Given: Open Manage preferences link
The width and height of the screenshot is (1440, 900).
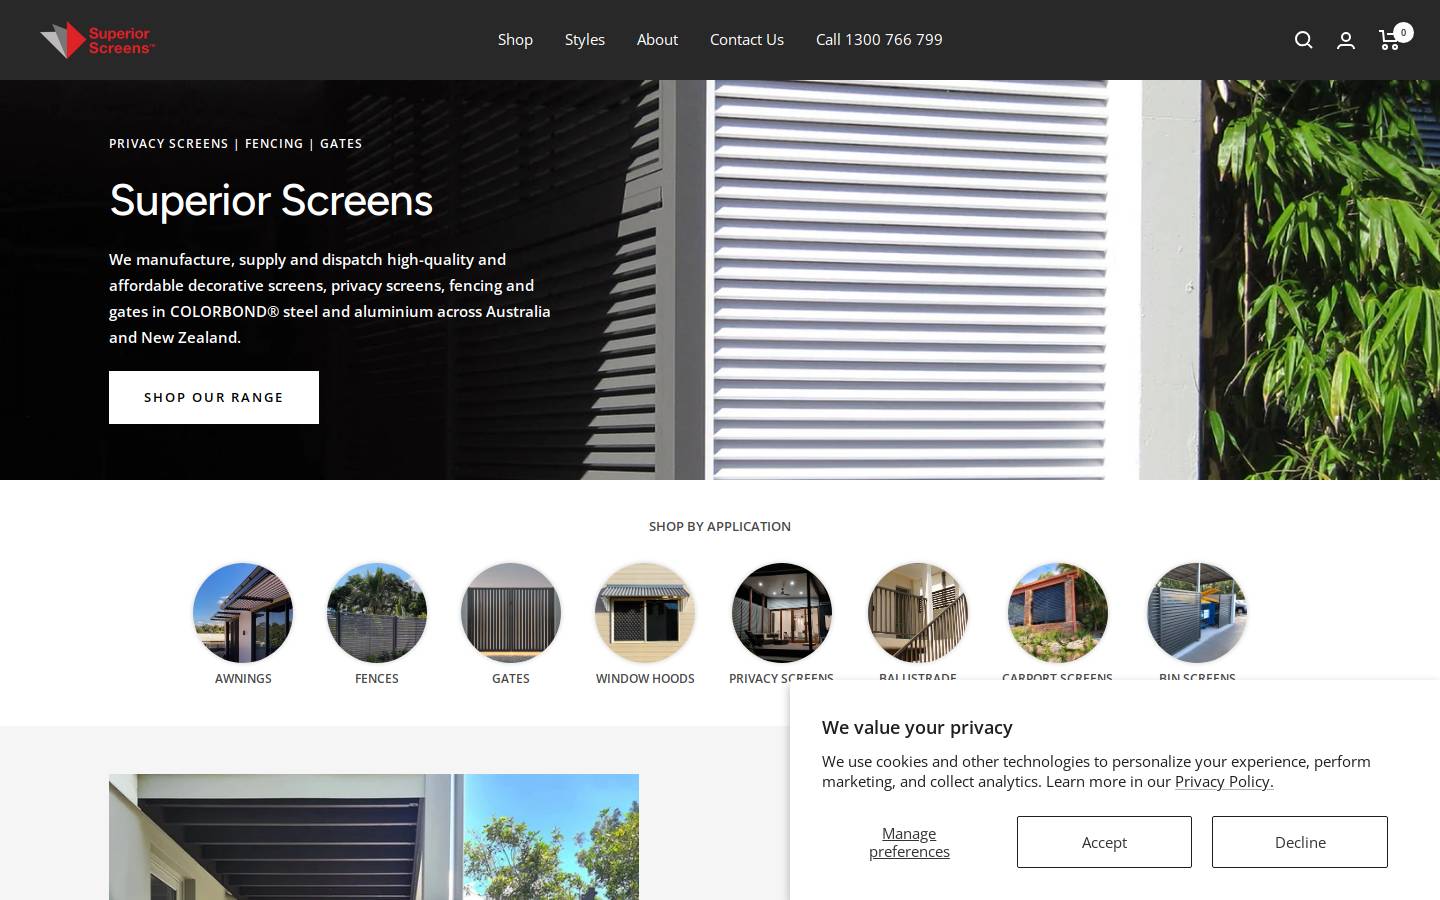Looking at the screenshot, I should tap(909, 842).
